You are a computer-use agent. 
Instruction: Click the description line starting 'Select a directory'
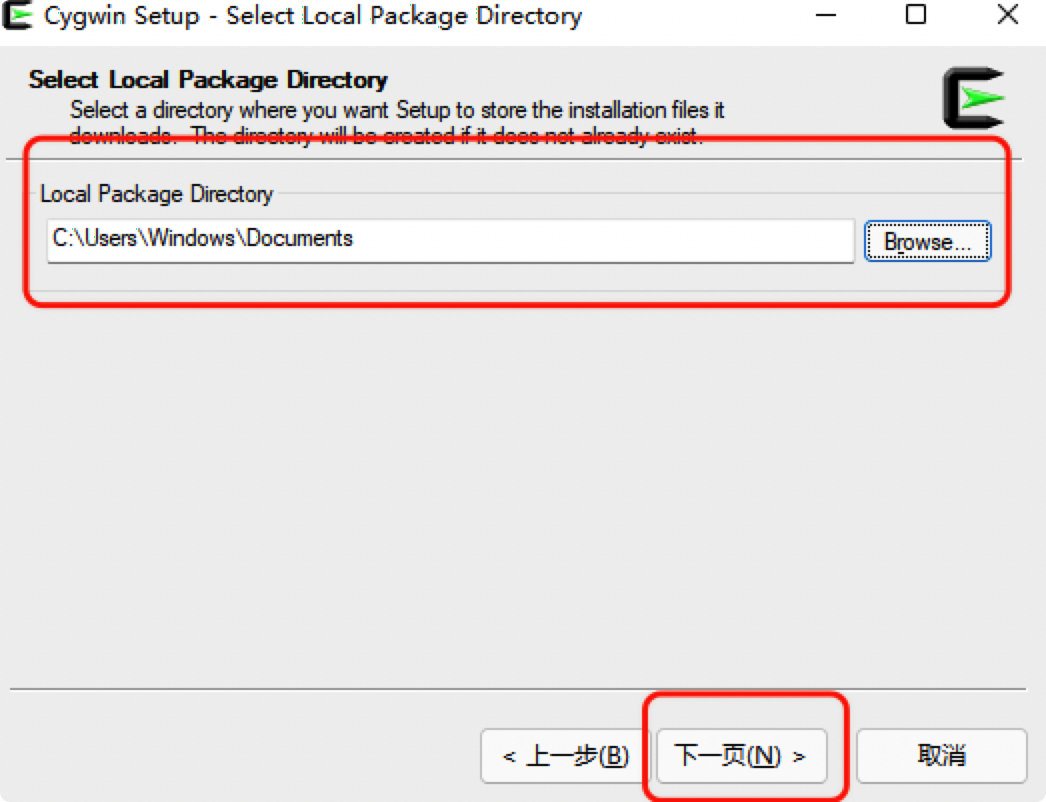pos(397,109)
